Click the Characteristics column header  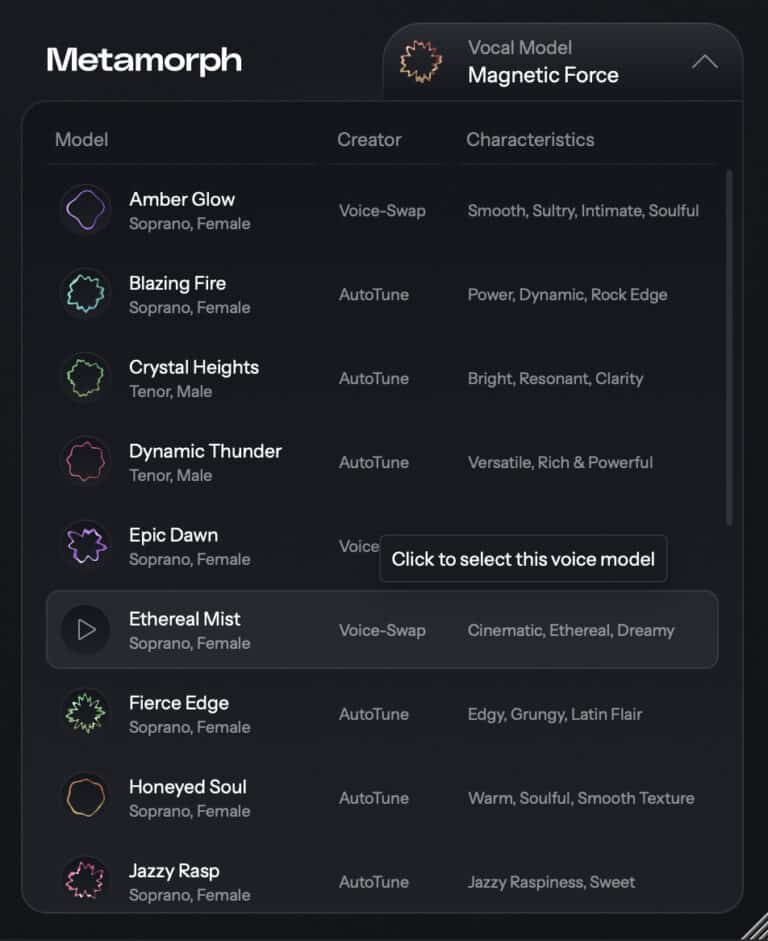(530, 140)
